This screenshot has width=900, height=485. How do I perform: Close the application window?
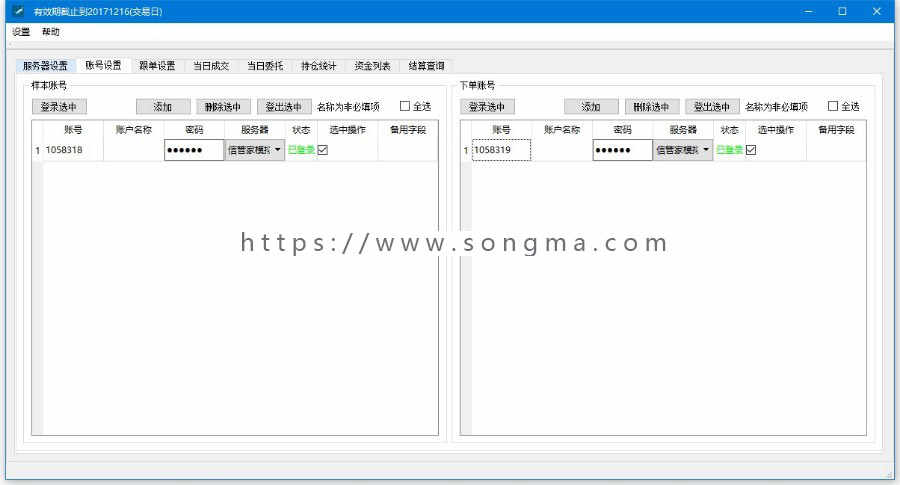(876, 11)
